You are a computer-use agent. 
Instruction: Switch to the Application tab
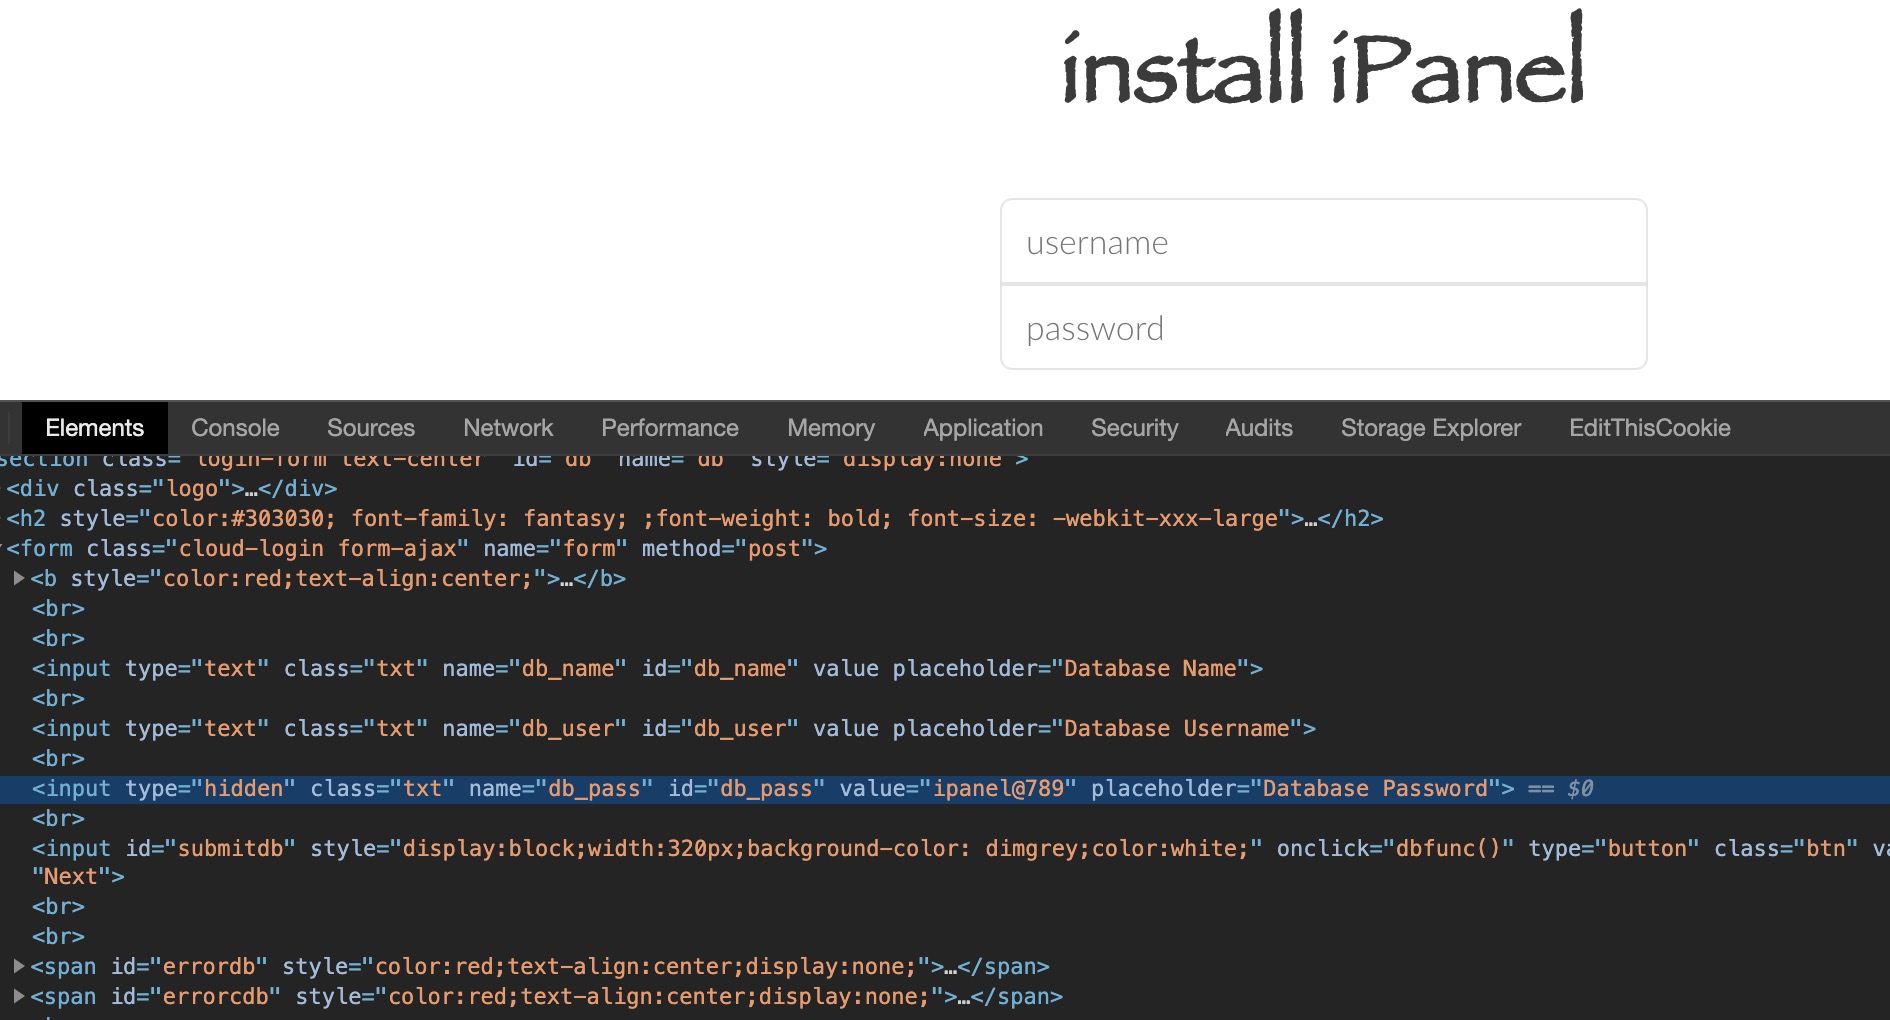click(983, 428)
